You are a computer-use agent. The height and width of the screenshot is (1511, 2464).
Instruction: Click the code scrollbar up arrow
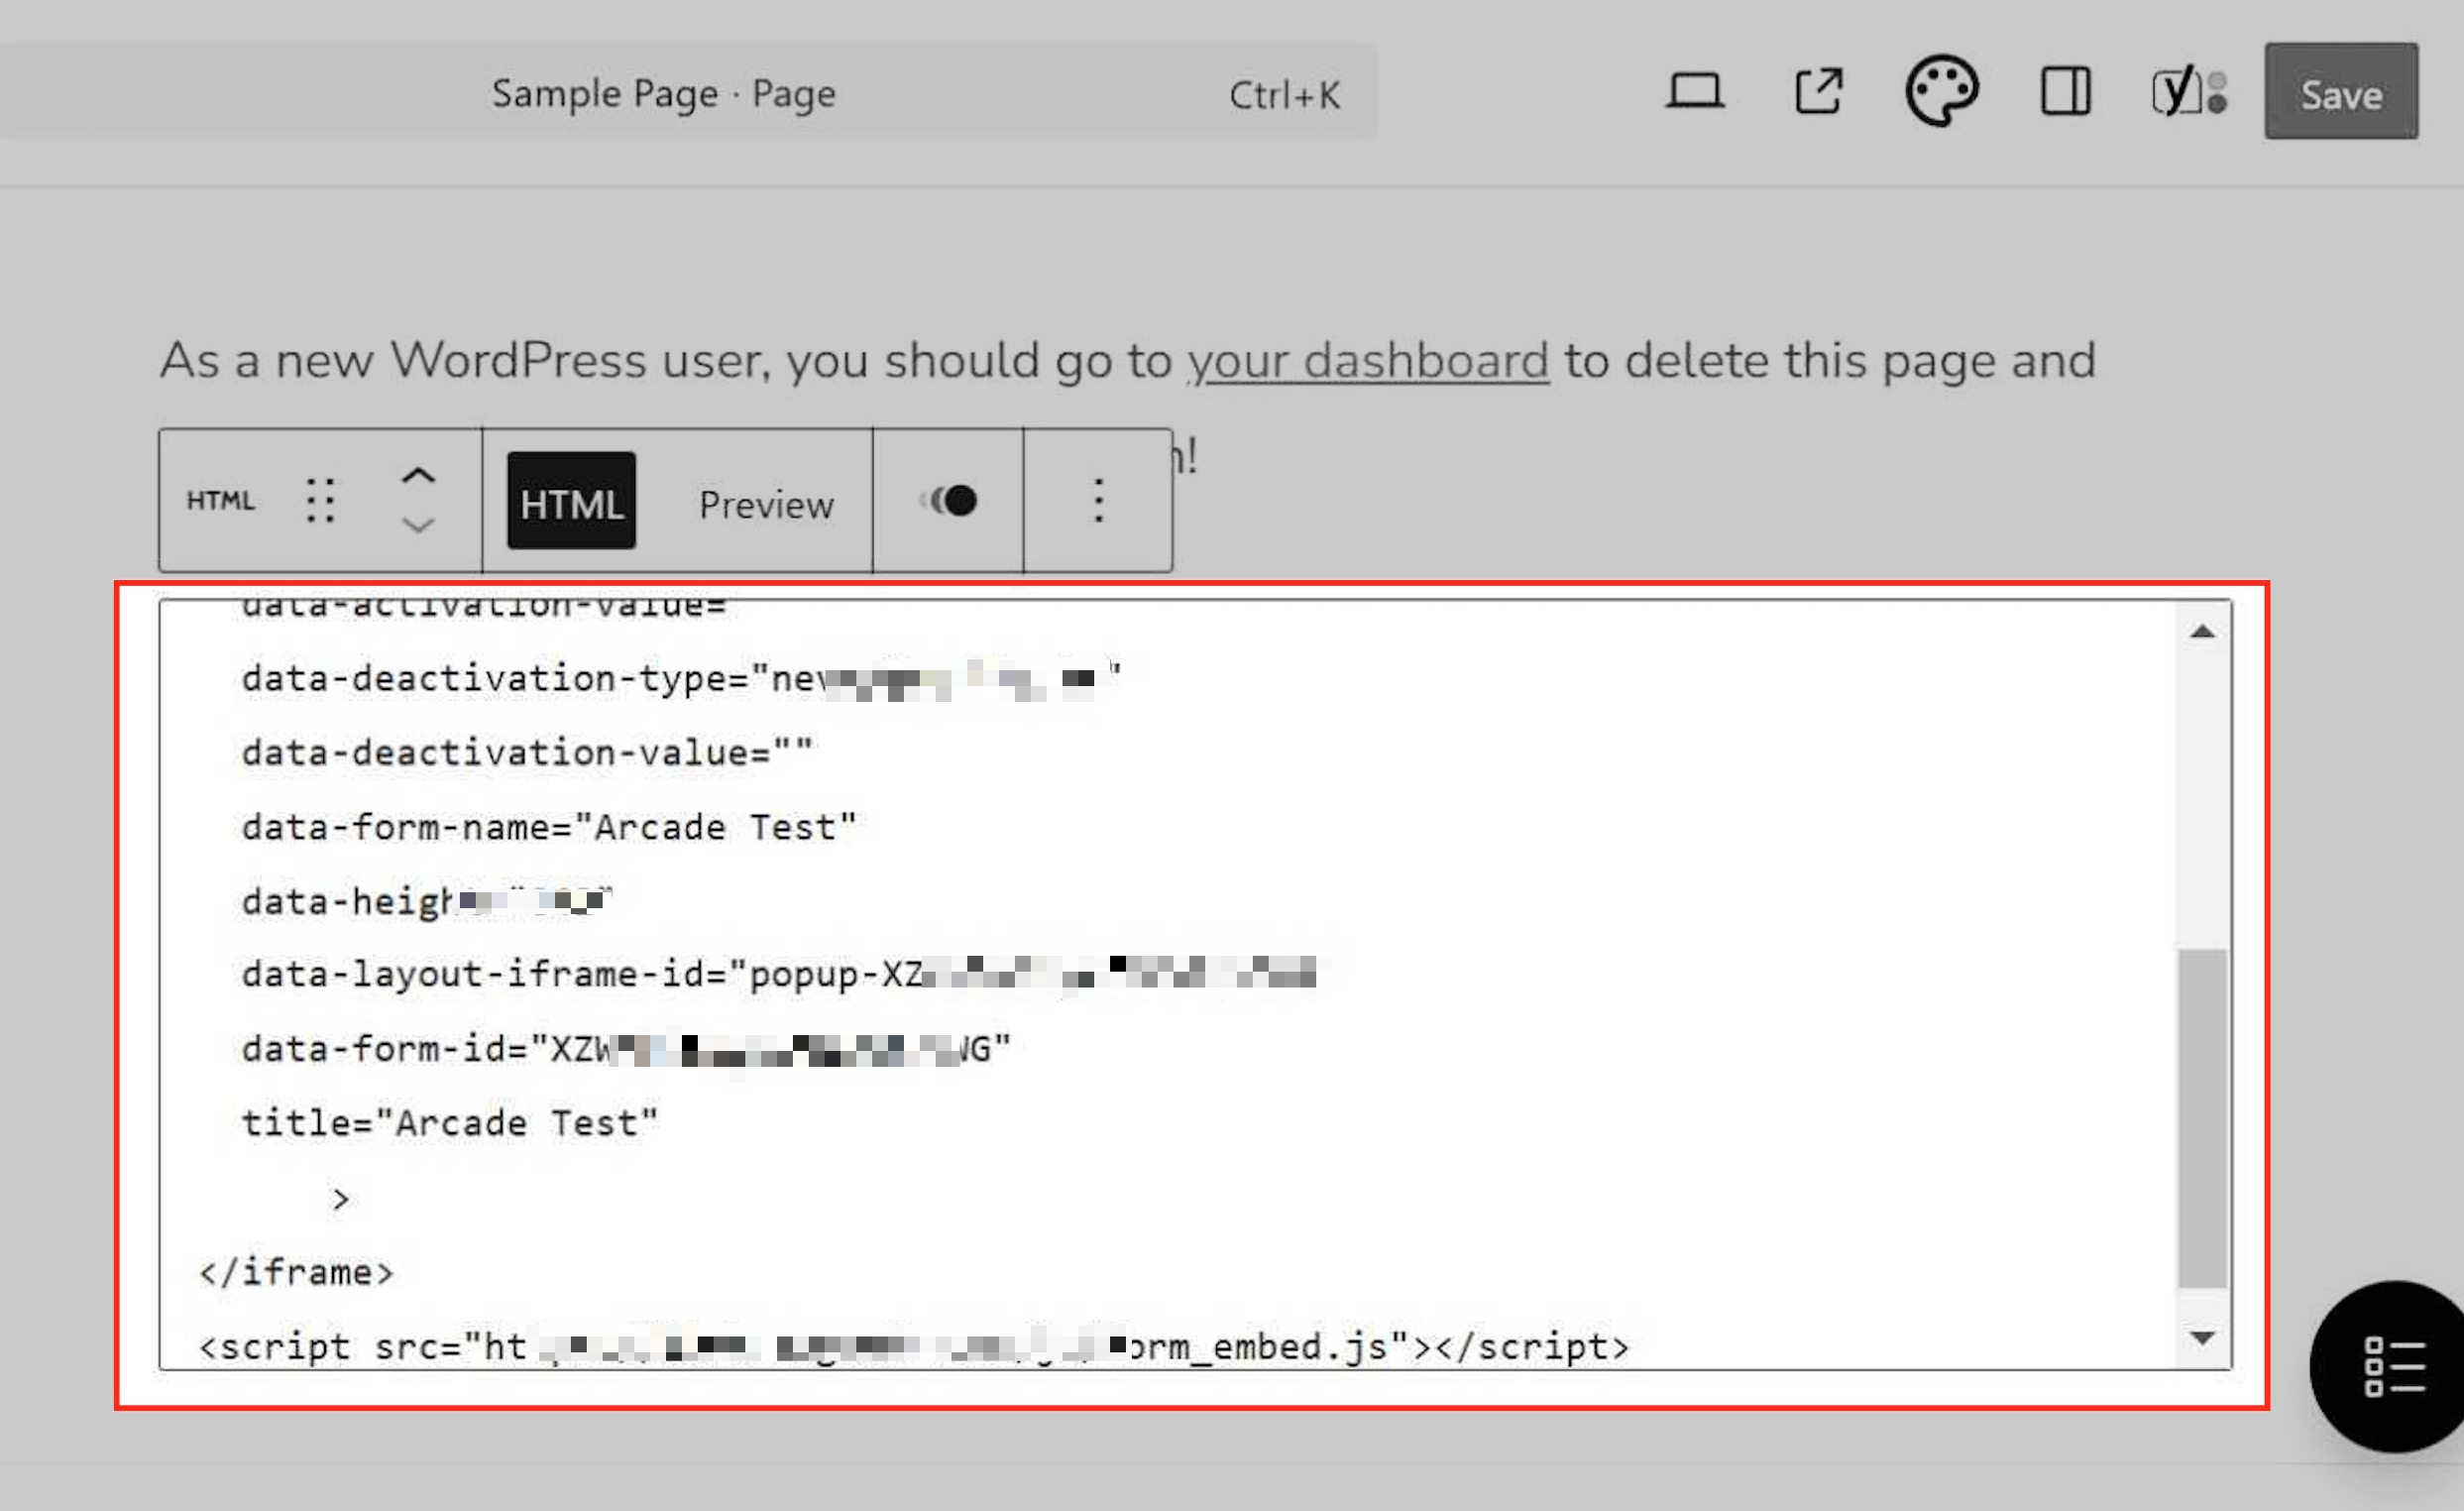click(x=2202, y=632)
